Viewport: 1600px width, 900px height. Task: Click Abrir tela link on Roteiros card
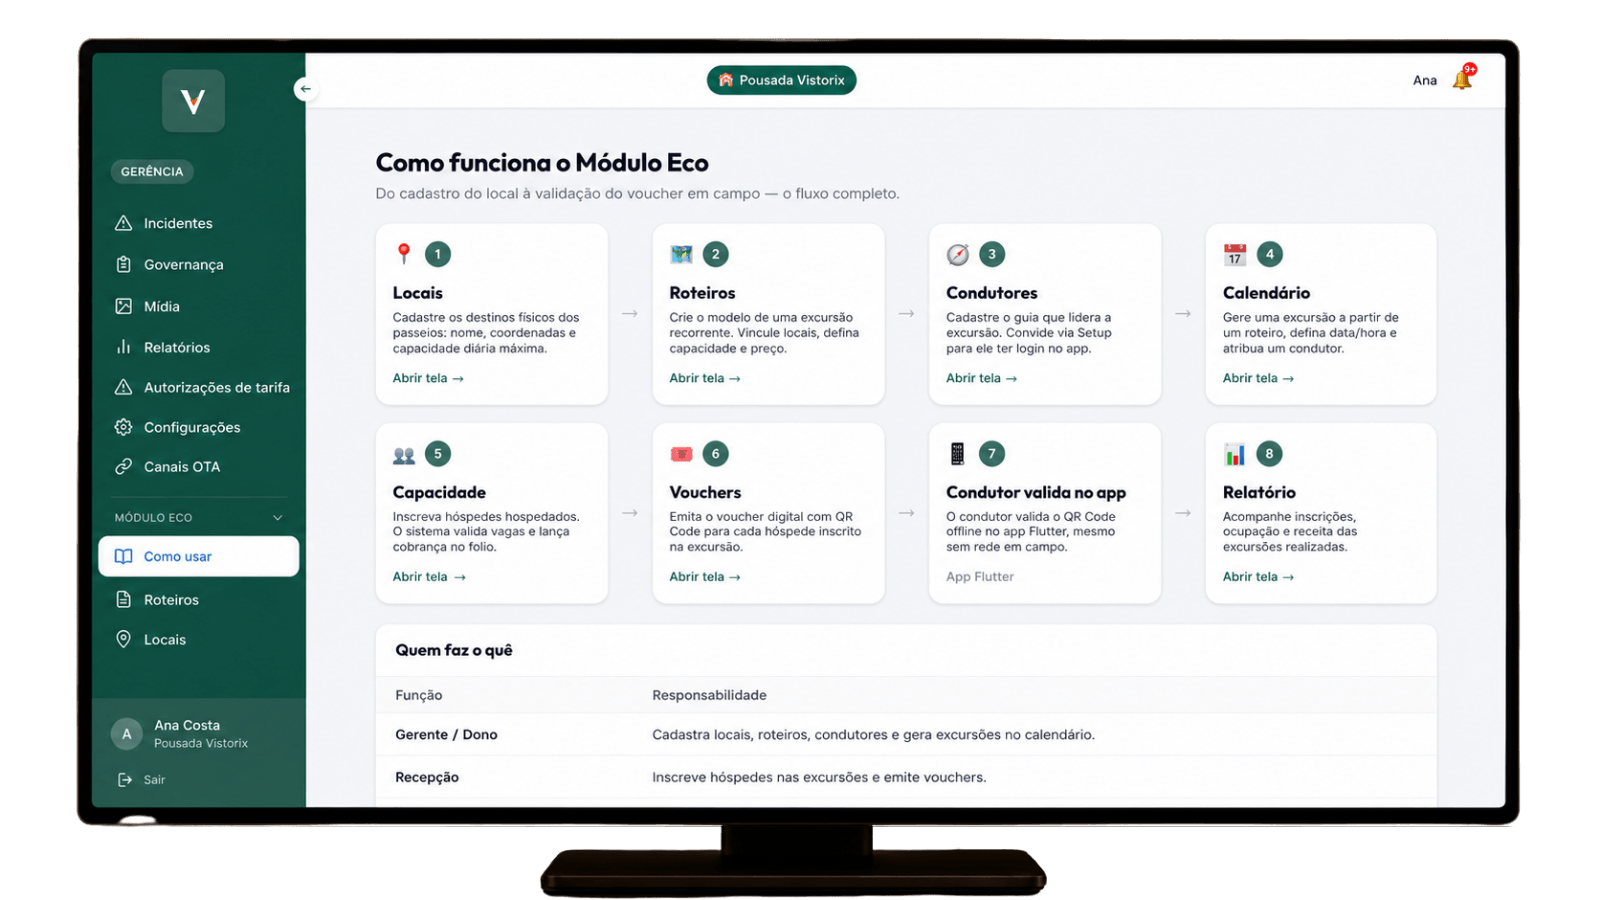[x=705, y=378]
